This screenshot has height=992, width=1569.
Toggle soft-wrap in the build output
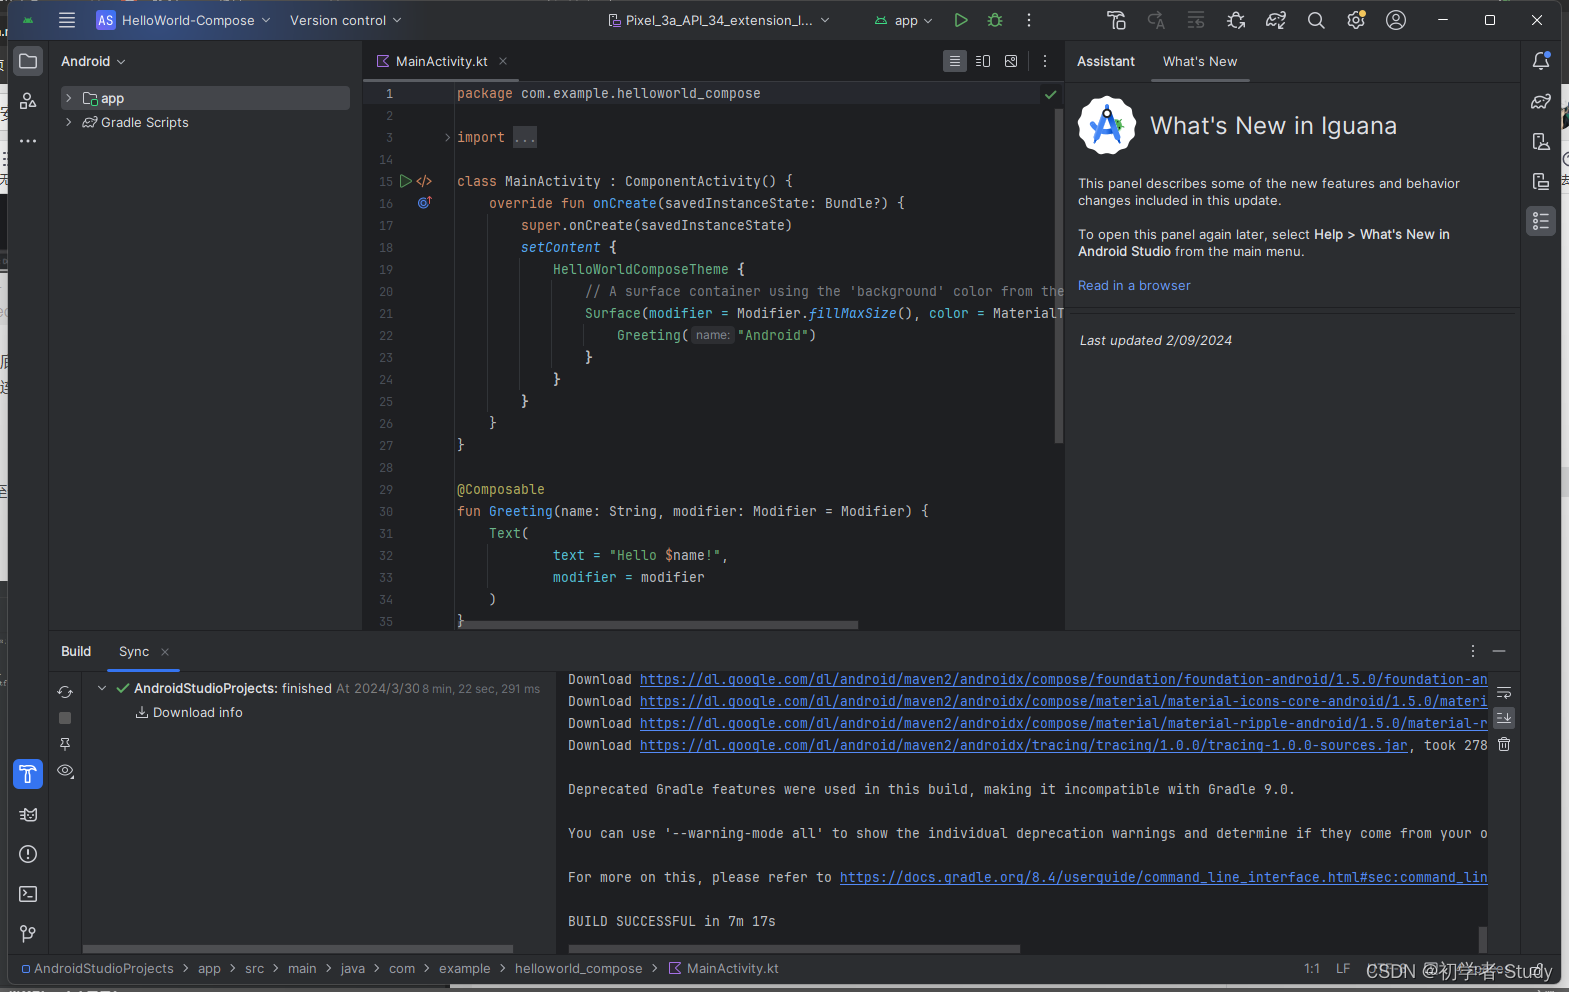point(1504,693)
